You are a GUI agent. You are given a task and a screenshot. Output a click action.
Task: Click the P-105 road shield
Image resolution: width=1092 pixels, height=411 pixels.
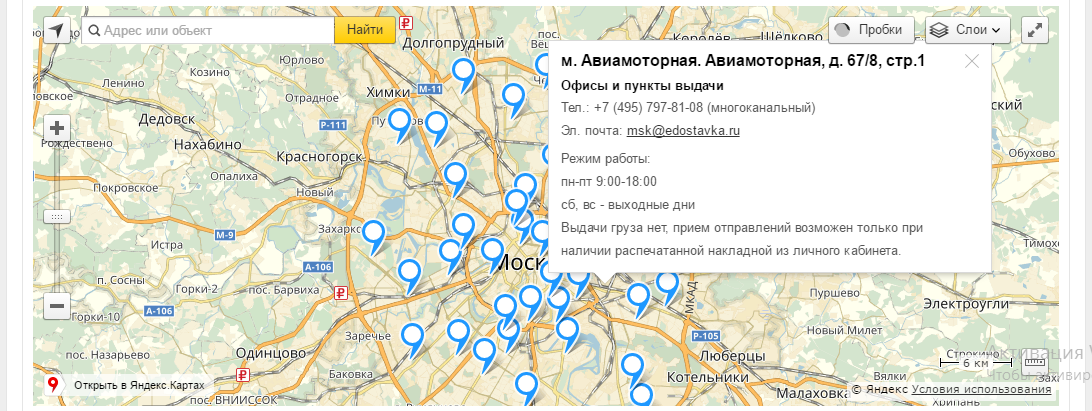click(x=705, y=336)
